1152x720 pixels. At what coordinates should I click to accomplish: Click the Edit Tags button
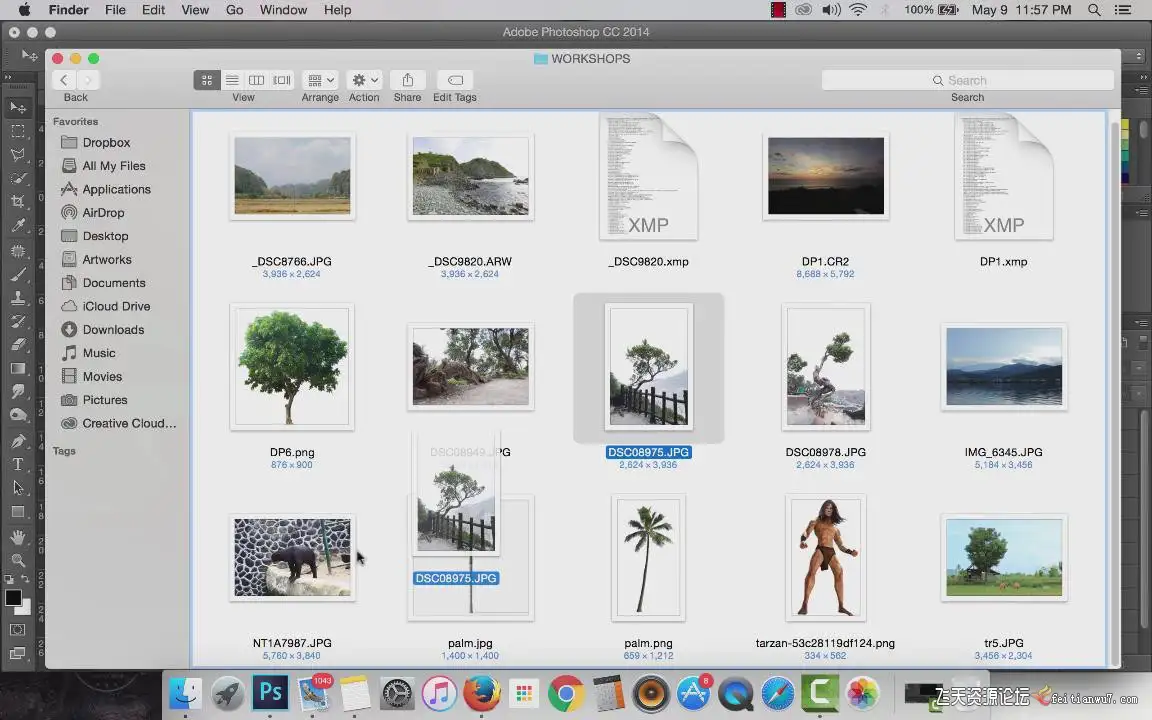[x=455, y=80]
